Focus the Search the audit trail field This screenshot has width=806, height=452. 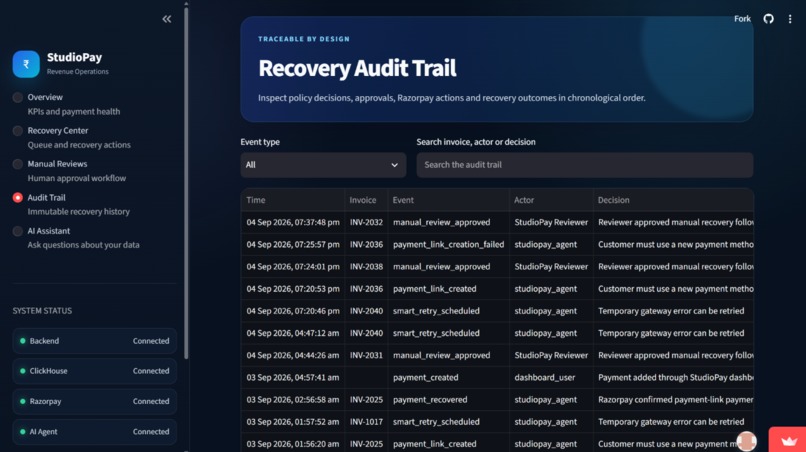coord(585,165)
